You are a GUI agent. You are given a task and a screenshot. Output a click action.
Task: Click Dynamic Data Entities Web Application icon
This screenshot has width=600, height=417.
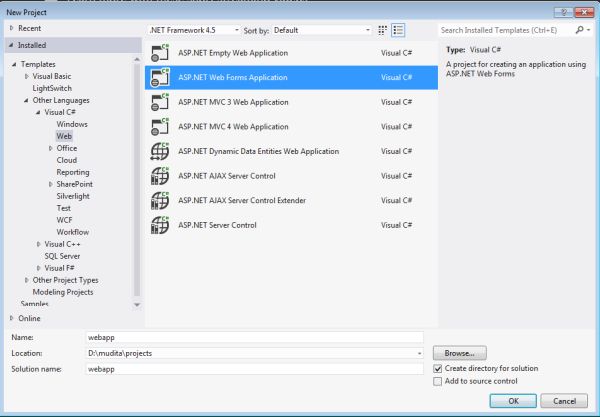[160, 151]
